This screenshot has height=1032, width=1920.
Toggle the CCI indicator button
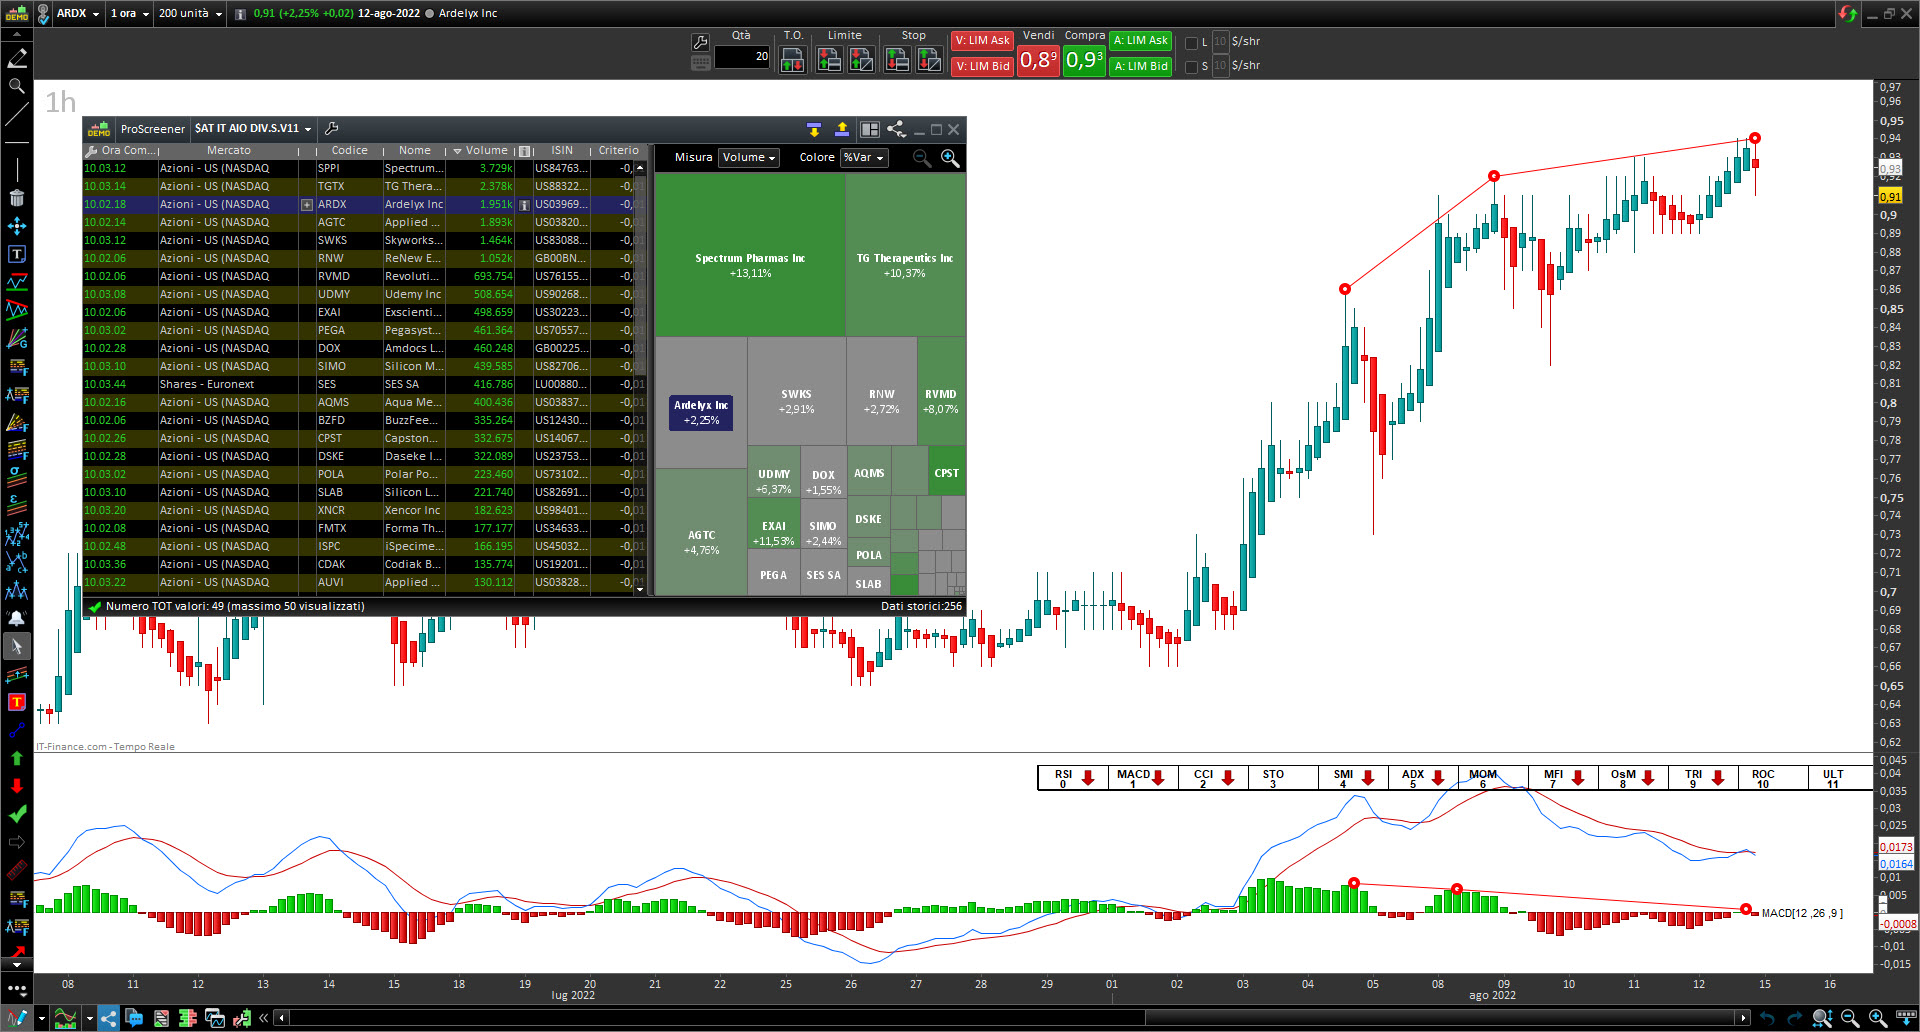click(1213, 778)
